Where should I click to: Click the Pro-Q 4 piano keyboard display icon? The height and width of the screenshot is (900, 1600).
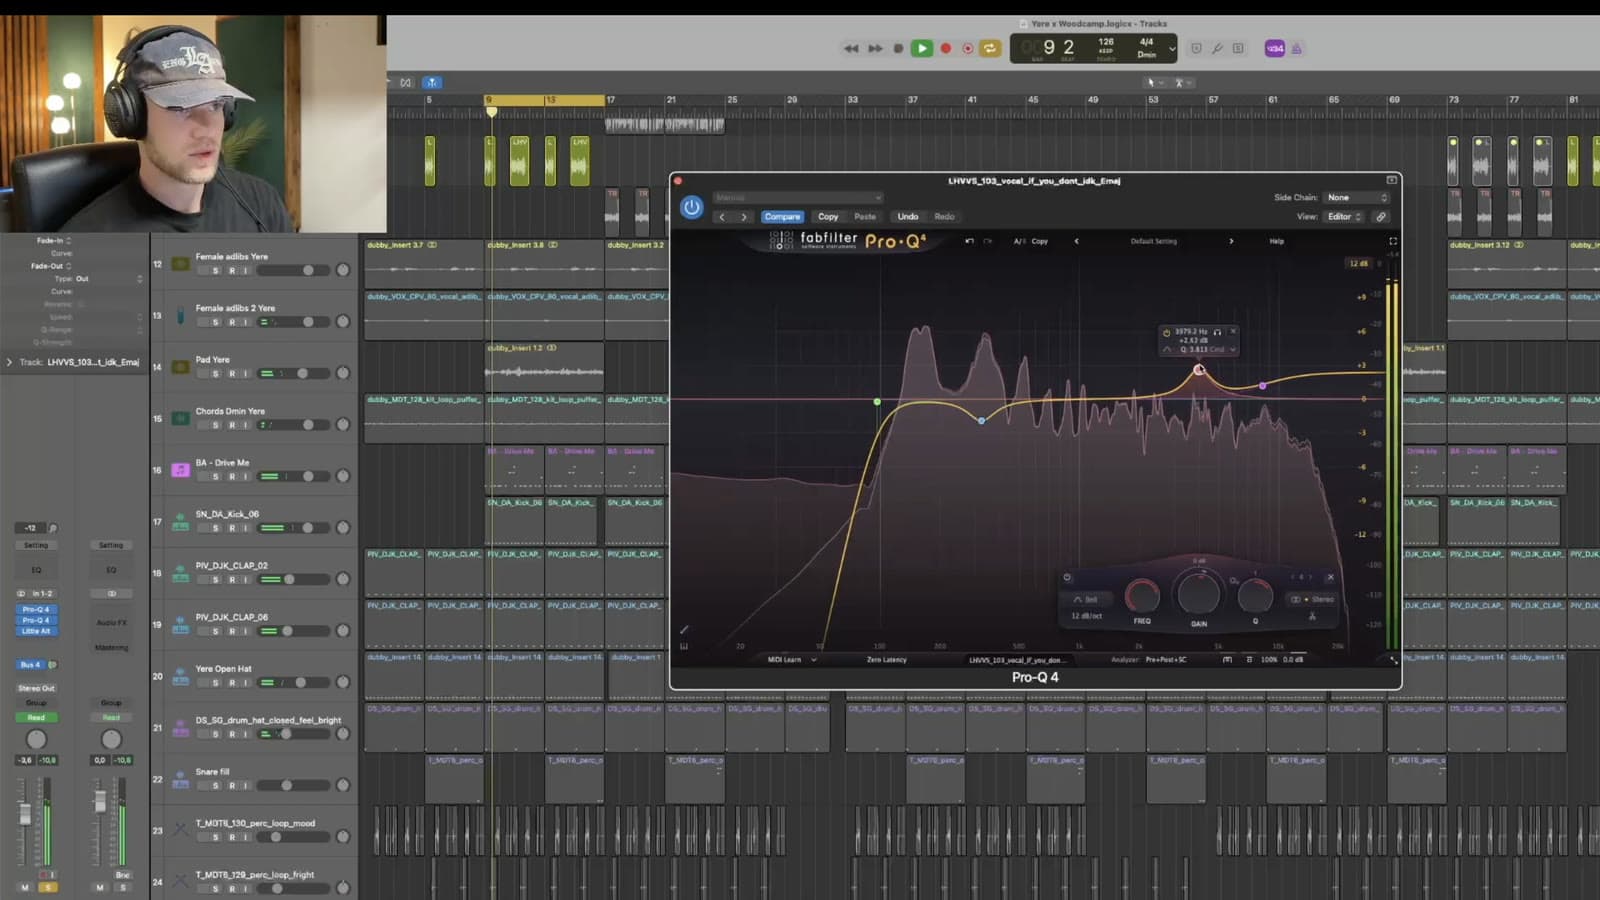[x=684, y=646]
